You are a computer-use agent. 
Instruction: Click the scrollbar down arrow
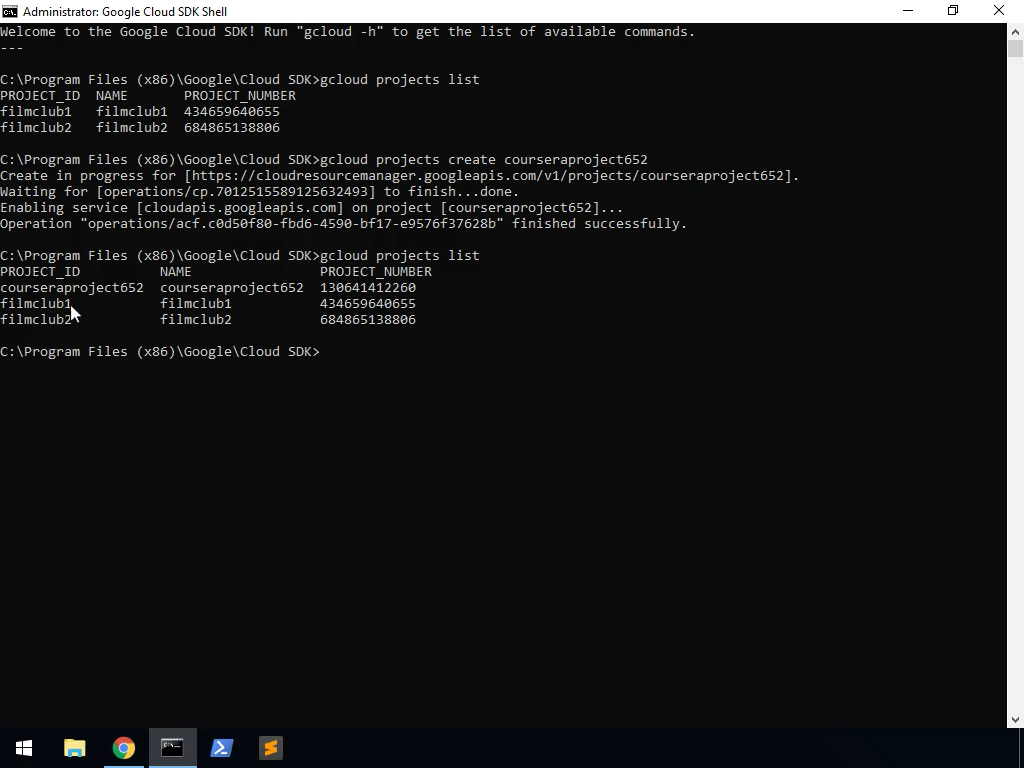(x=1015, y=720)
